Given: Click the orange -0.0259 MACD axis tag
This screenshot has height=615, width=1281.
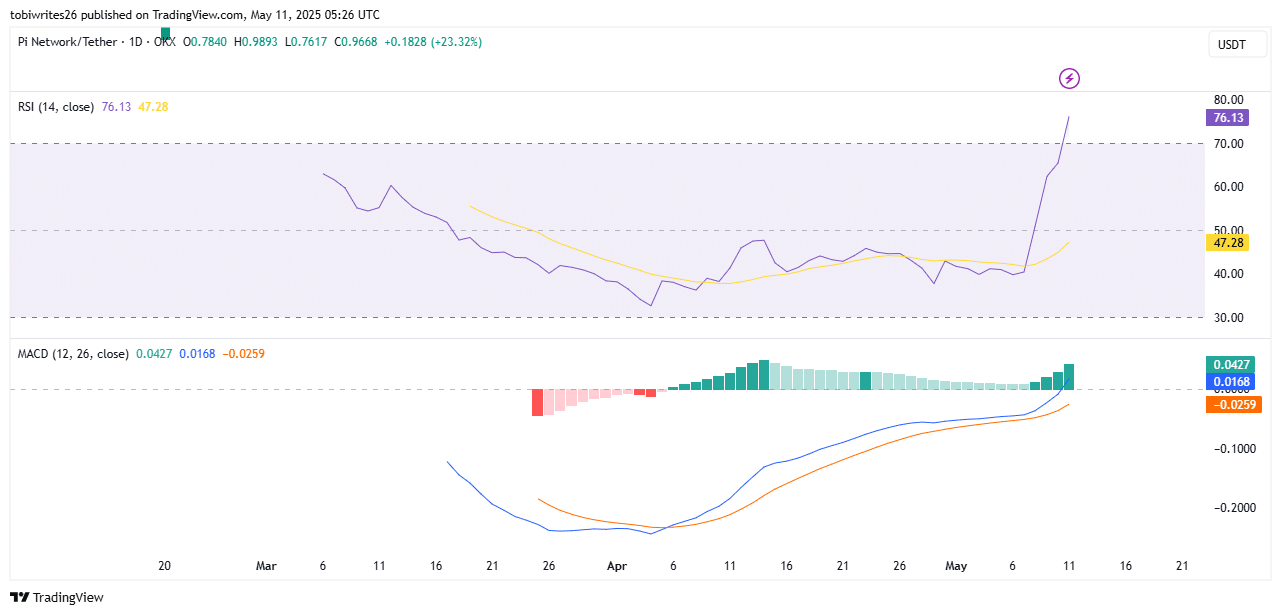Looking at the screenshot, I should point(1234,405).
